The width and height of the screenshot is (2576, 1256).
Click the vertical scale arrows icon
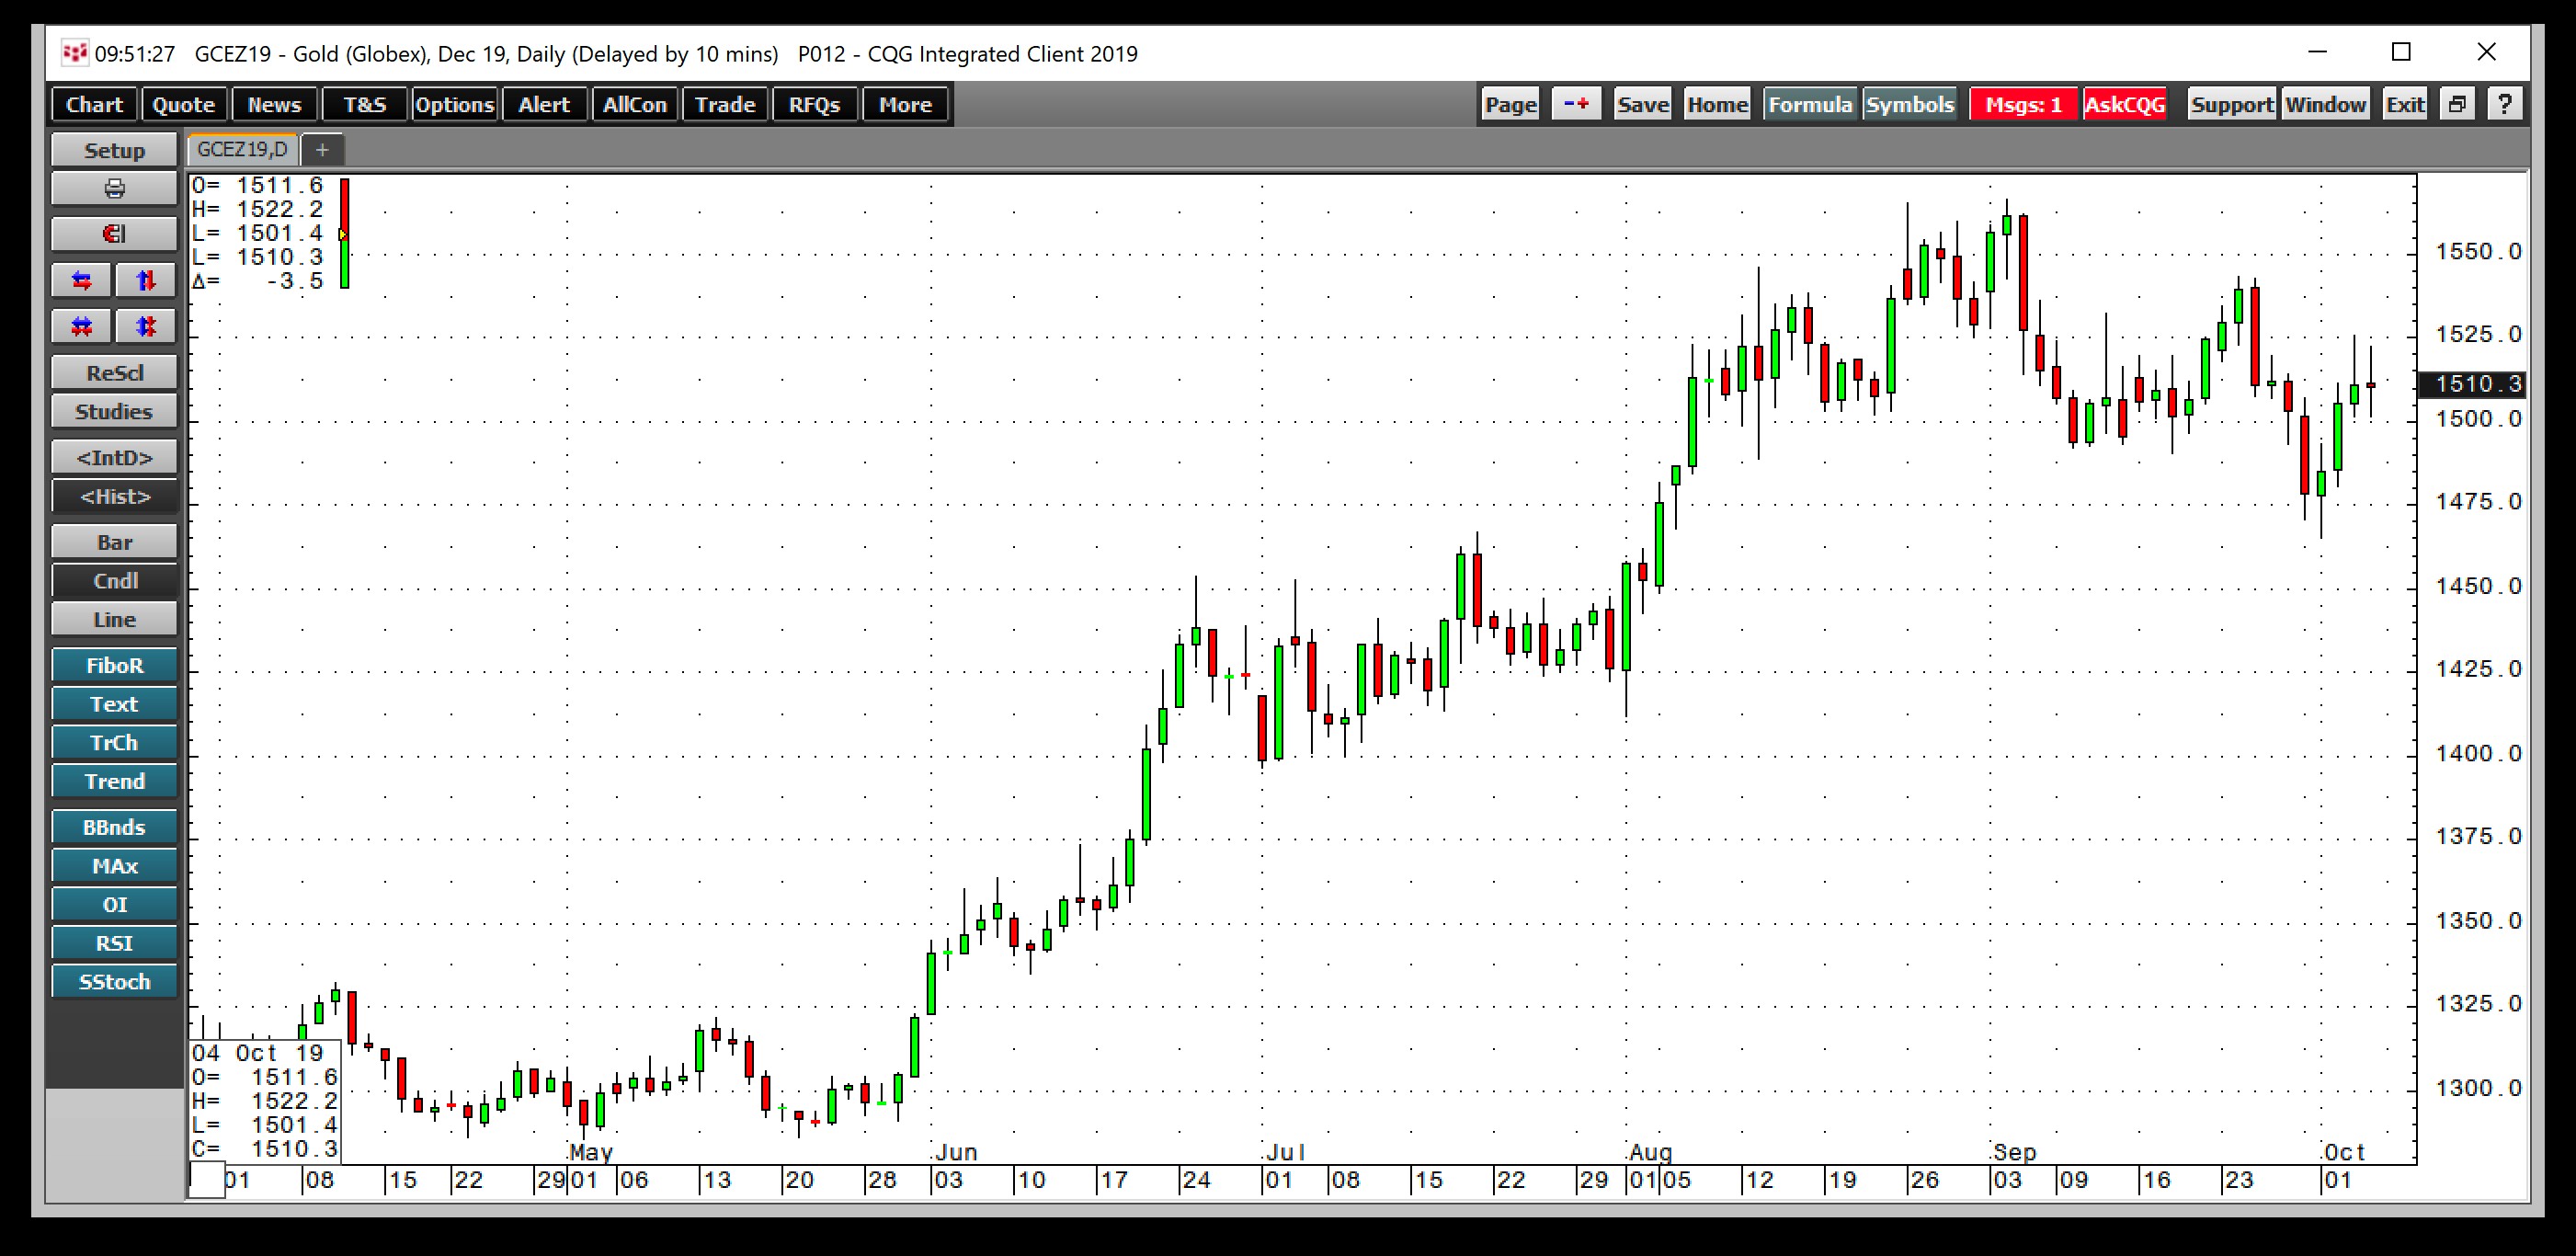[x=145, y=280]
